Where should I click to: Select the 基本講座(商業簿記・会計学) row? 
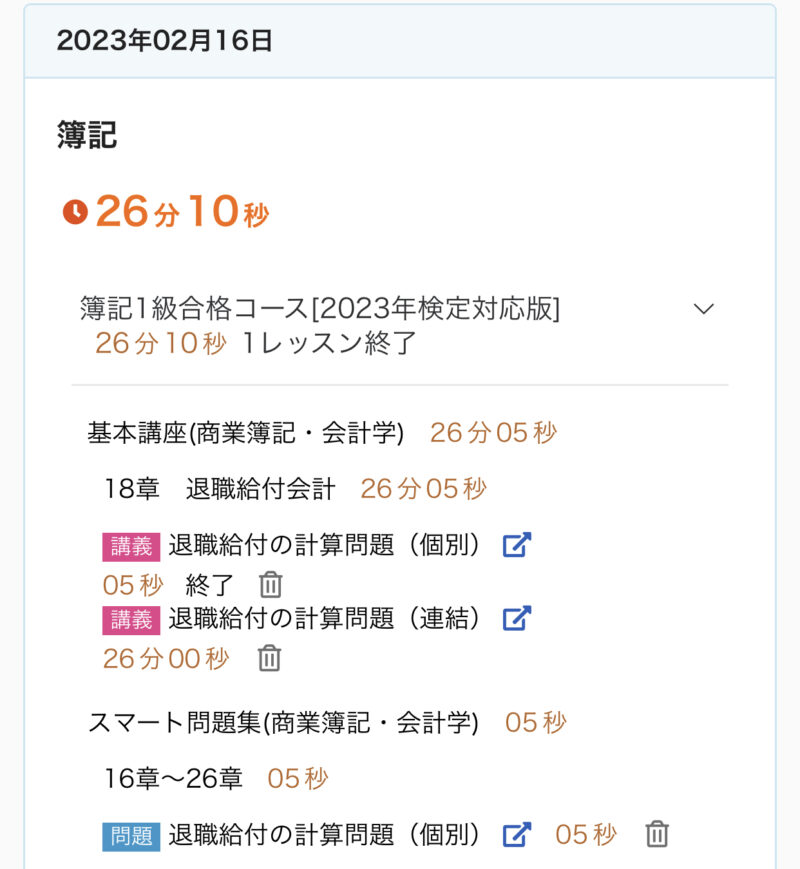click(246, 433)
